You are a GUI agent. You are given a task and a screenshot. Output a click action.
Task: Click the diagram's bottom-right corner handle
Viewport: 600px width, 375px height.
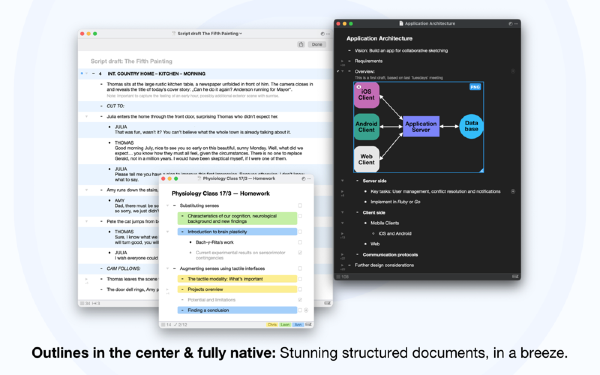(481, 170)
